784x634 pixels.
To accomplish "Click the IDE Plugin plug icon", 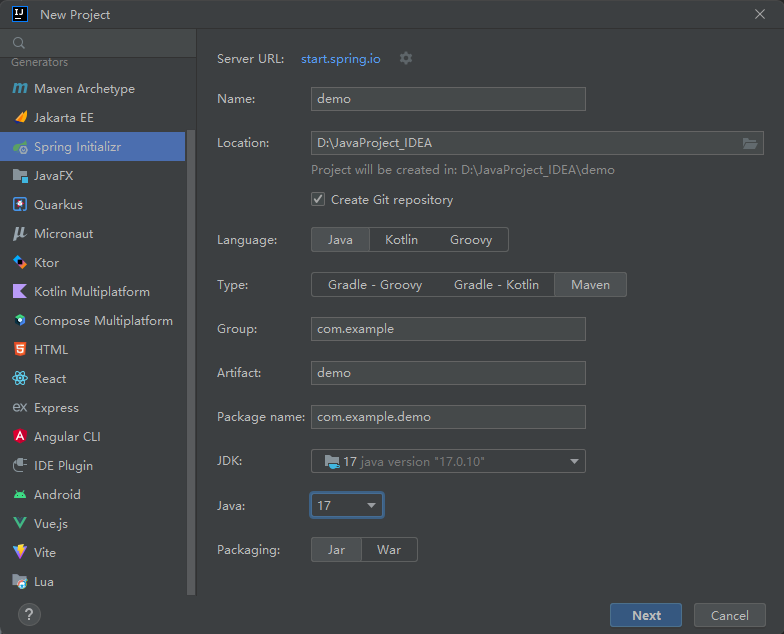I will coord(20,466).
